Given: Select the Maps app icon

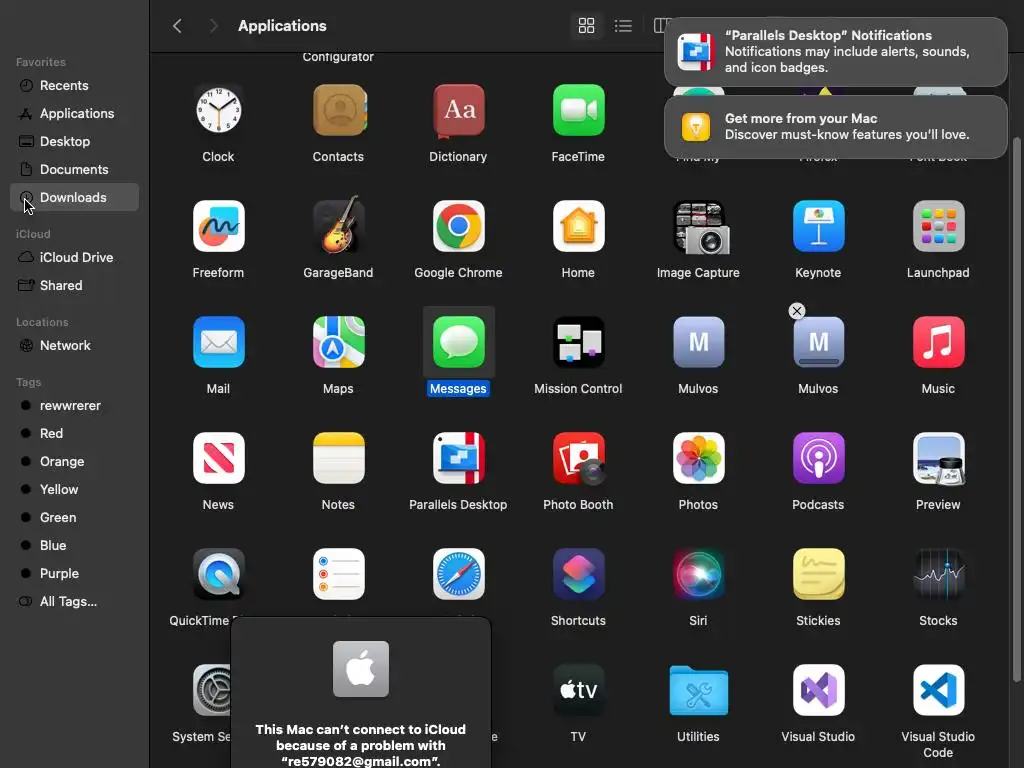Looking at the screenshot, I should (338, 342).
